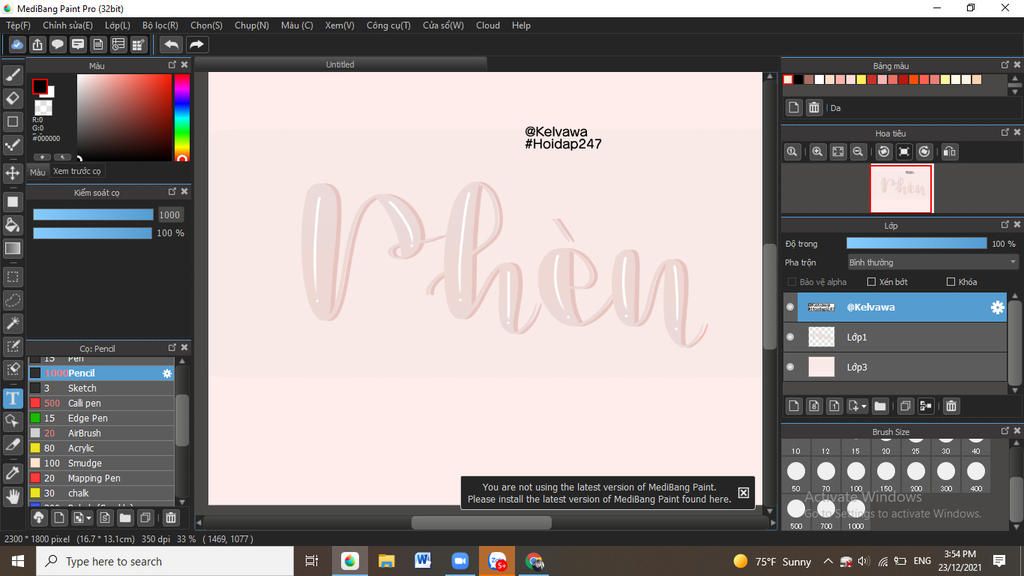Open Công cụ(T) menu

click(x=388, y=25)
